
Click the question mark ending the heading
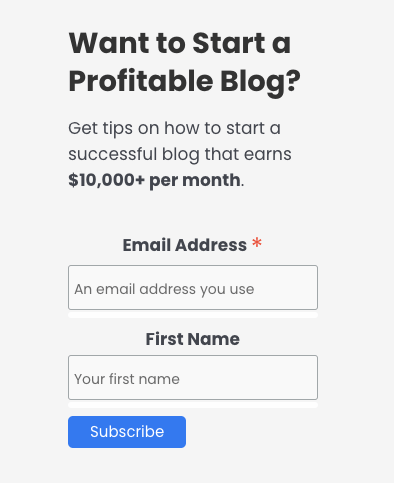point(293,81)
